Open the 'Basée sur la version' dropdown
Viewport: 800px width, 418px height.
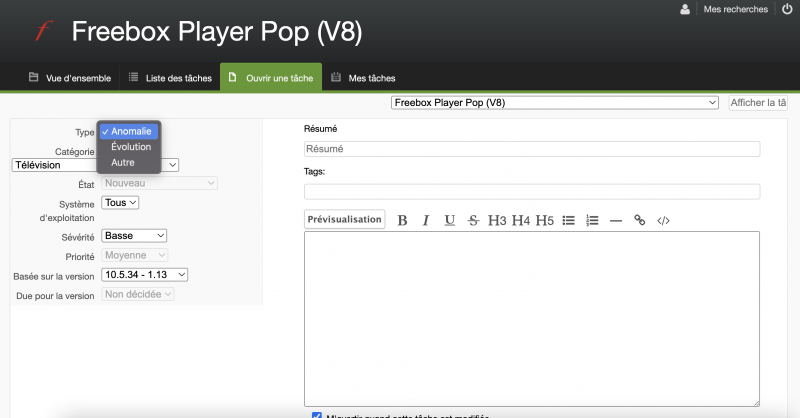(x=145, y=274)
